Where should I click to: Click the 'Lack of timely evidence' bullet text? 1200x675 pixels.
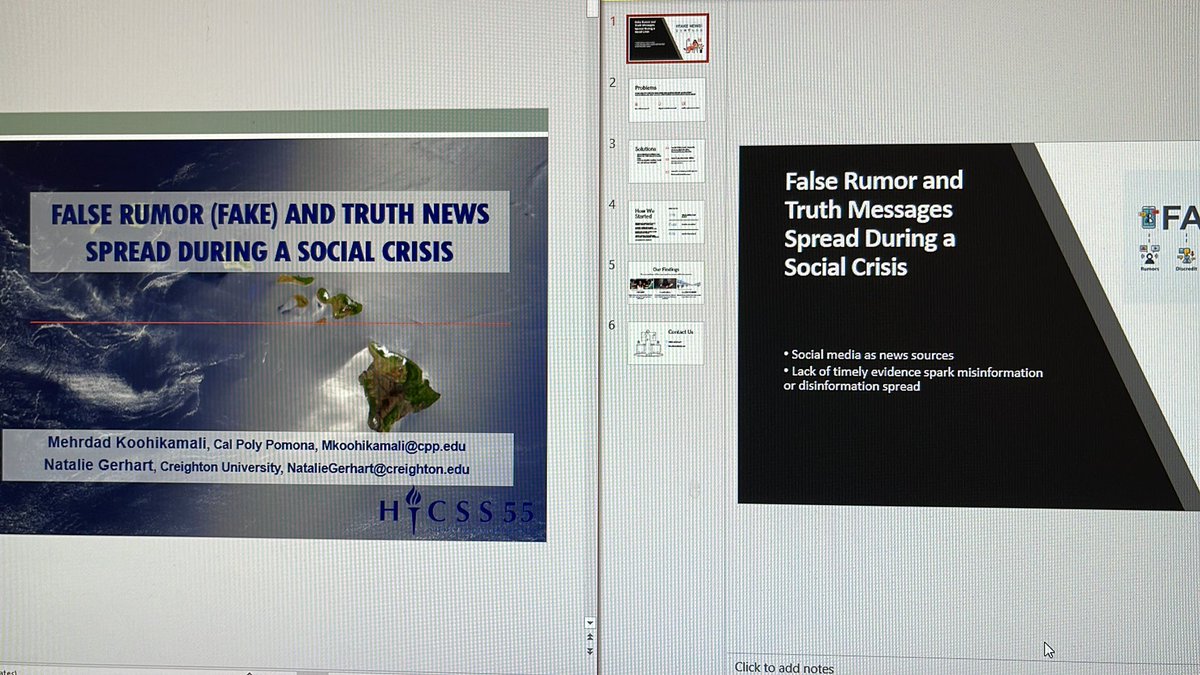tap(913, 379)
